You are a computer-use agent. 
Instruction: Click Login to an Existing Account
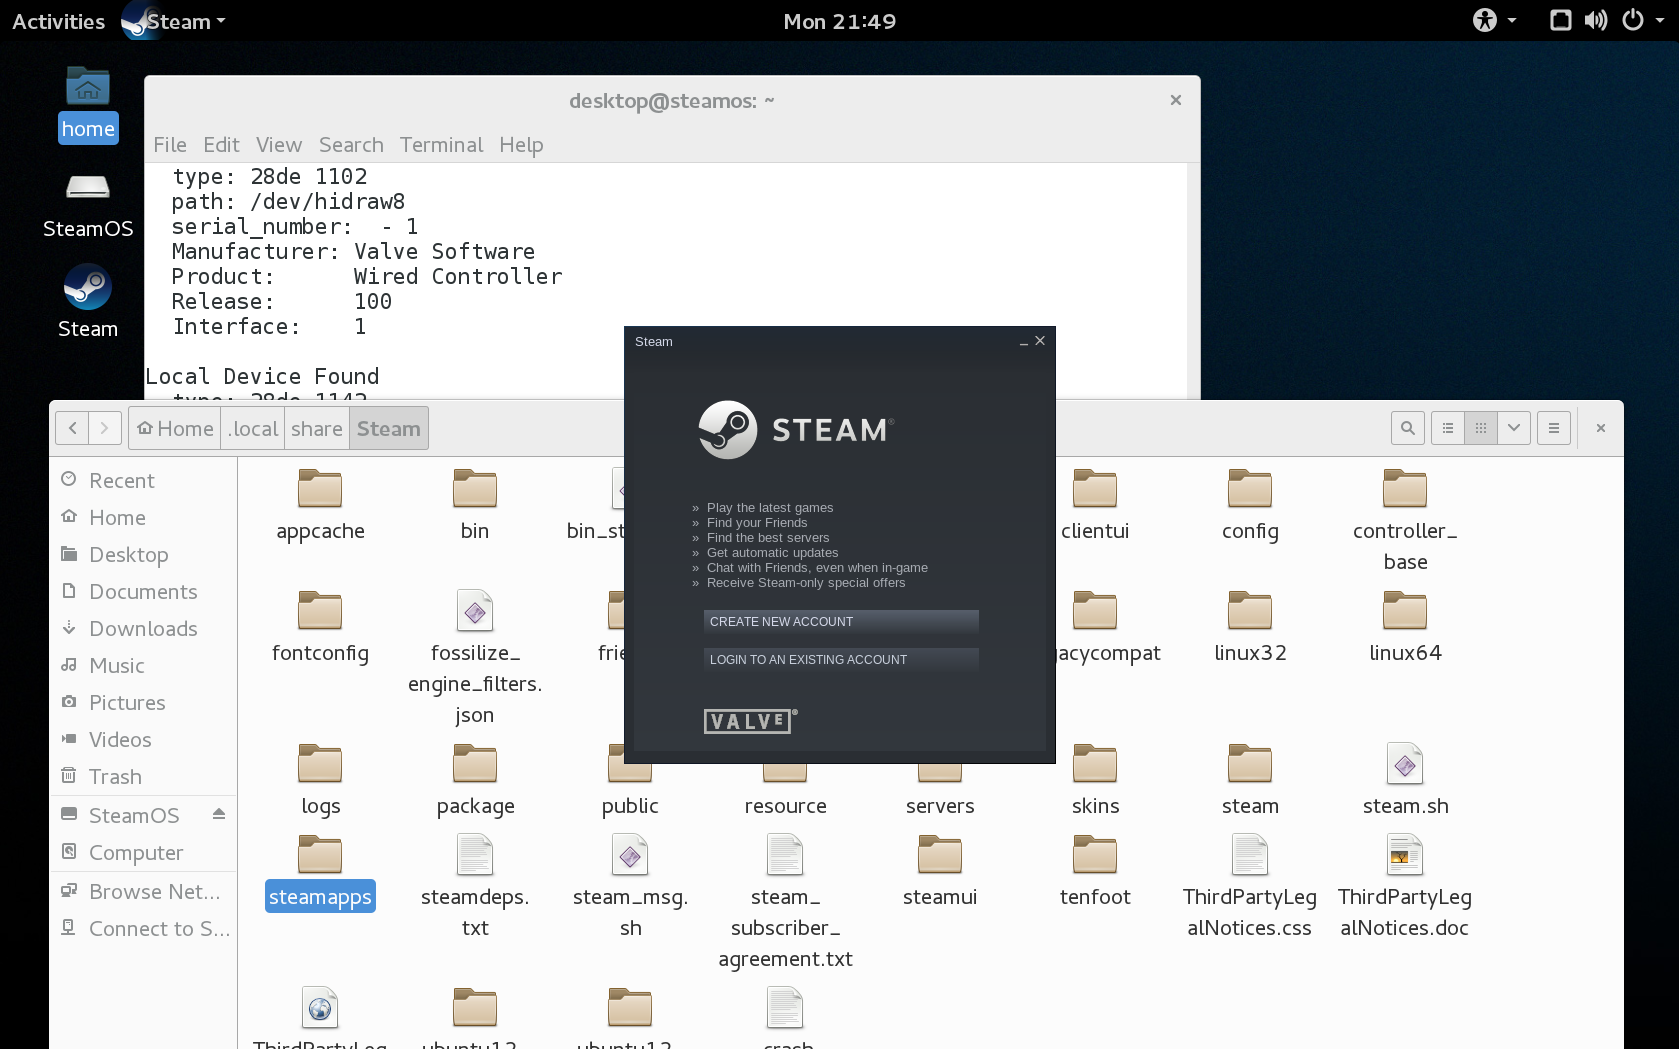[x=841, y=660]
